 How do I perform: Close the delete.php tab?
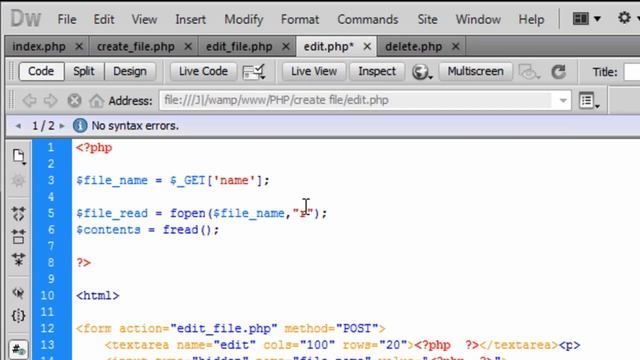[x=456, y=47]
